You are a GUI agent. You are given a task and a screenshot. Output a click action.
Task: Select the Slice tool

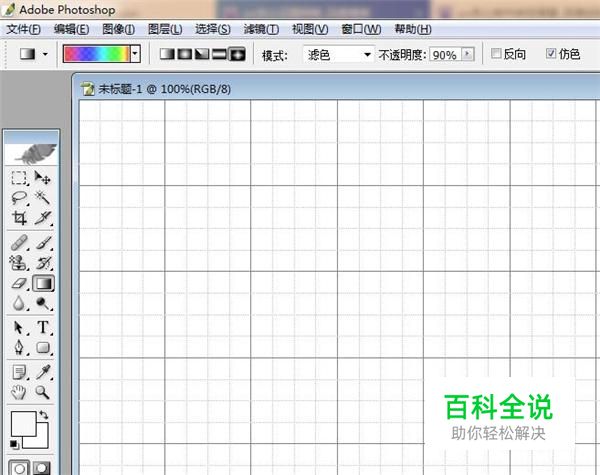pos(42,218)
